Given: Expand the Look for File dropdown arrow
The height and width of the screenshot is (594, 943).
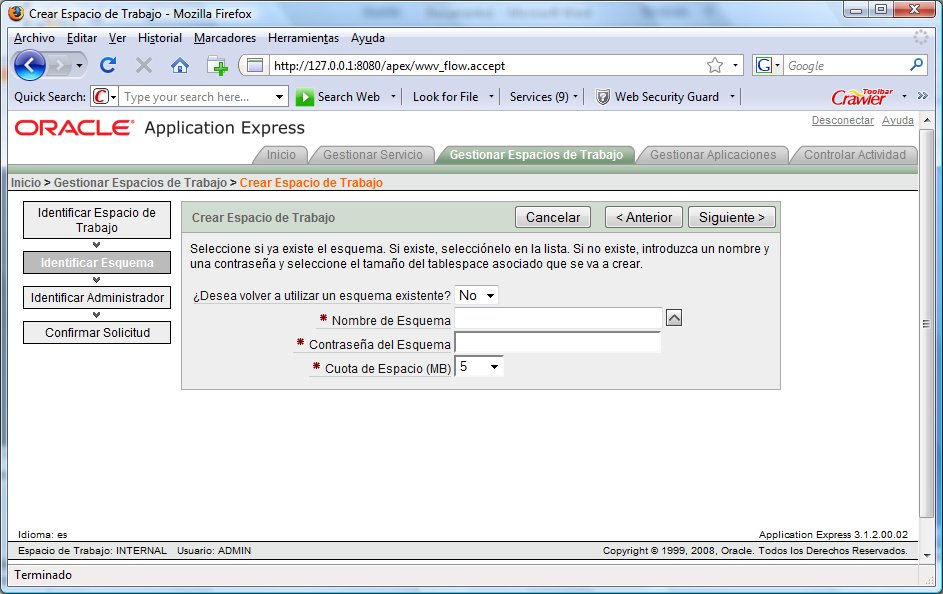Looking at the screenshot, I should tap(491, 96).
